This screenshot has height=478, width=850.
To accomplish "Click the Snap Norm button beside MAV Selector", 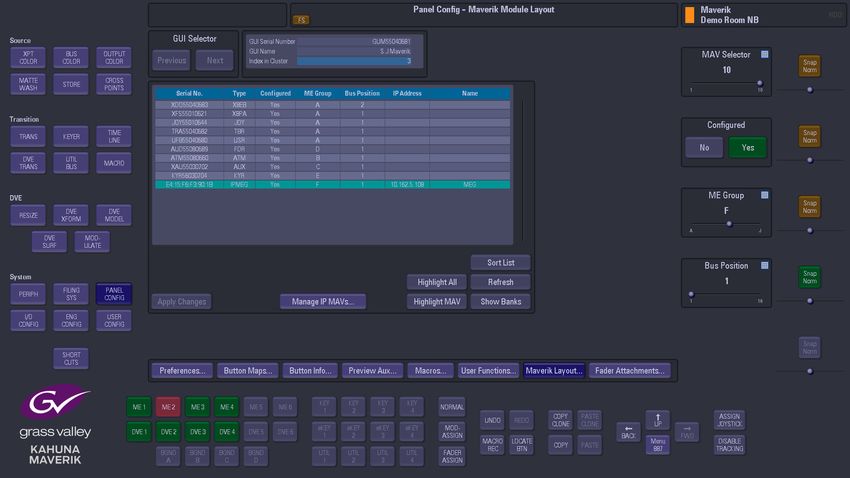I will (x=809, y=66).
